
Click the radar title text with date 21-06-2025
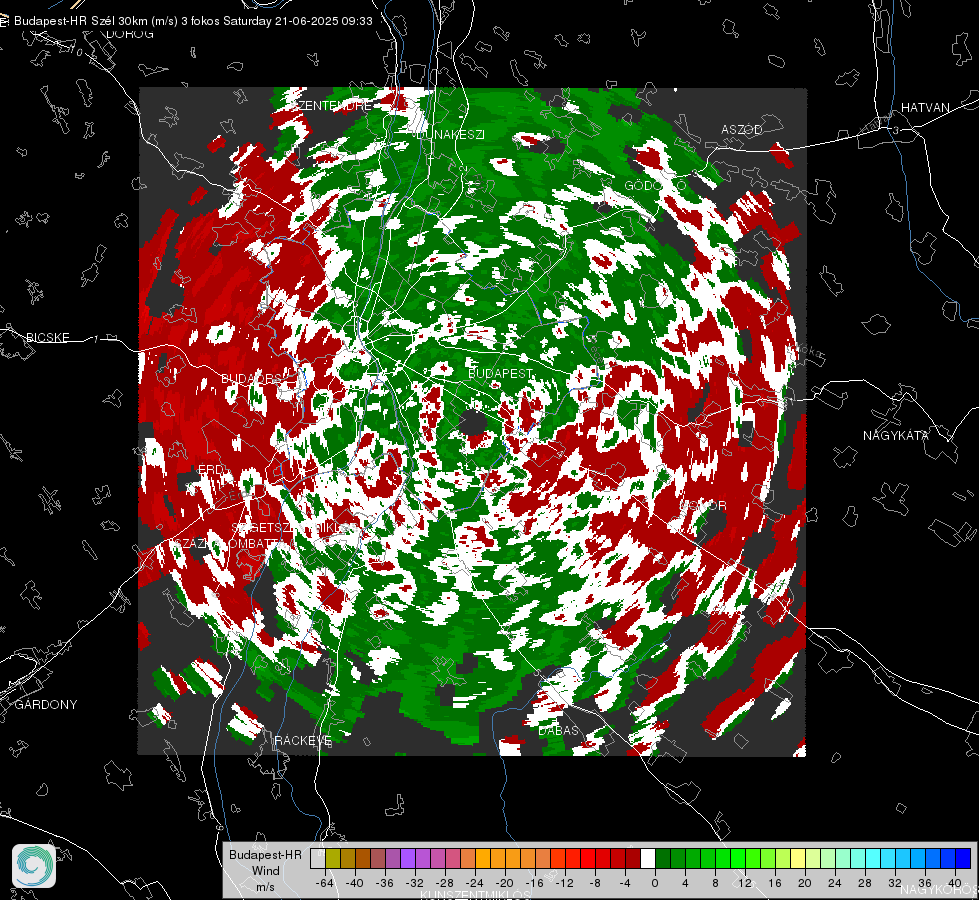193,21
